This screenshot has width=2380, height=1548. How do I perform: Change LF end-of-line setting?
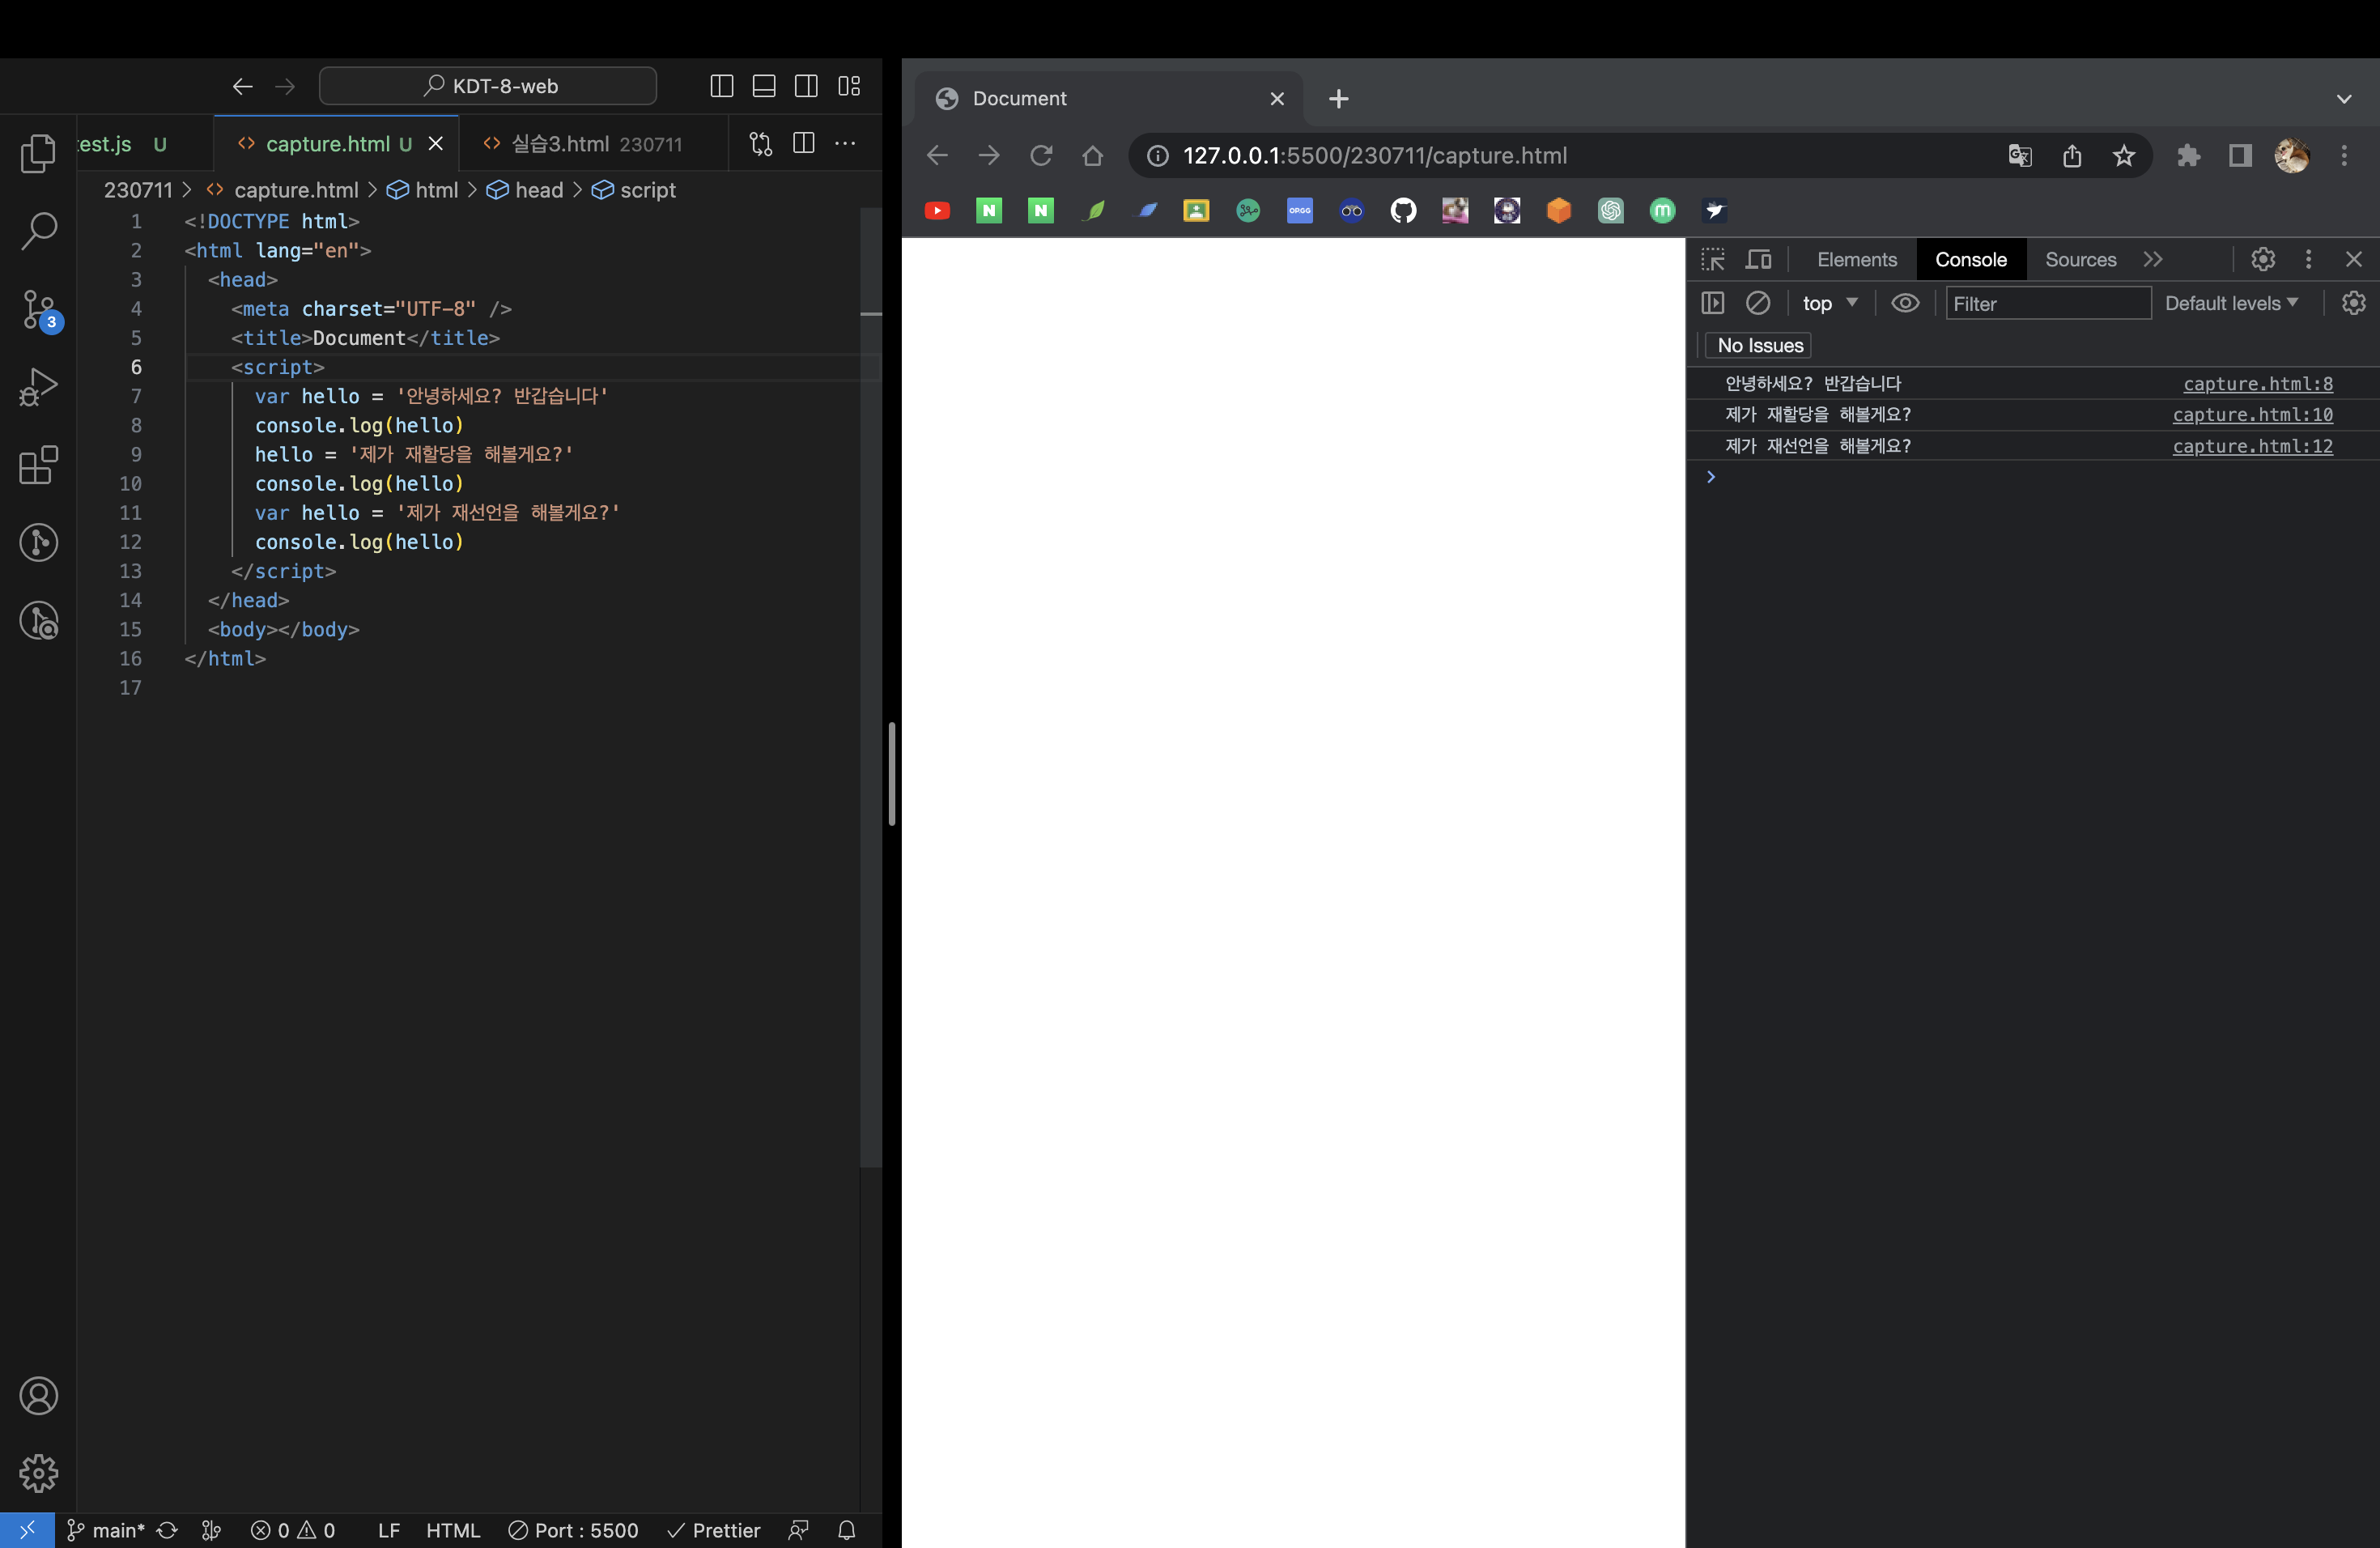[x=389, y=1530]
